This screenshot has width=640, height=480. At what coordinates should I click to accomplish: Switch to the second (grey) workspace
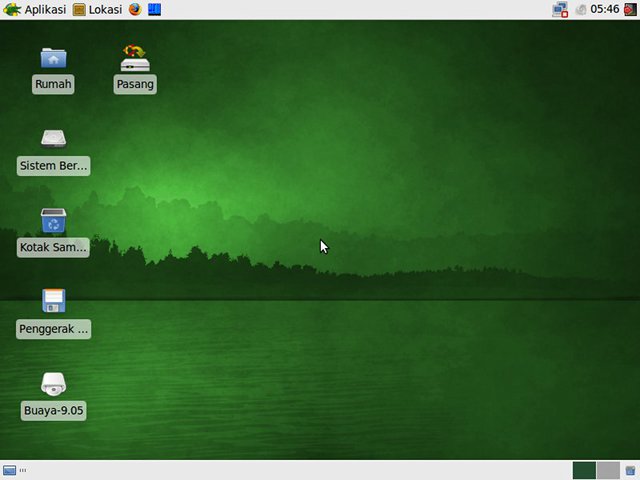tap(608, 470)
